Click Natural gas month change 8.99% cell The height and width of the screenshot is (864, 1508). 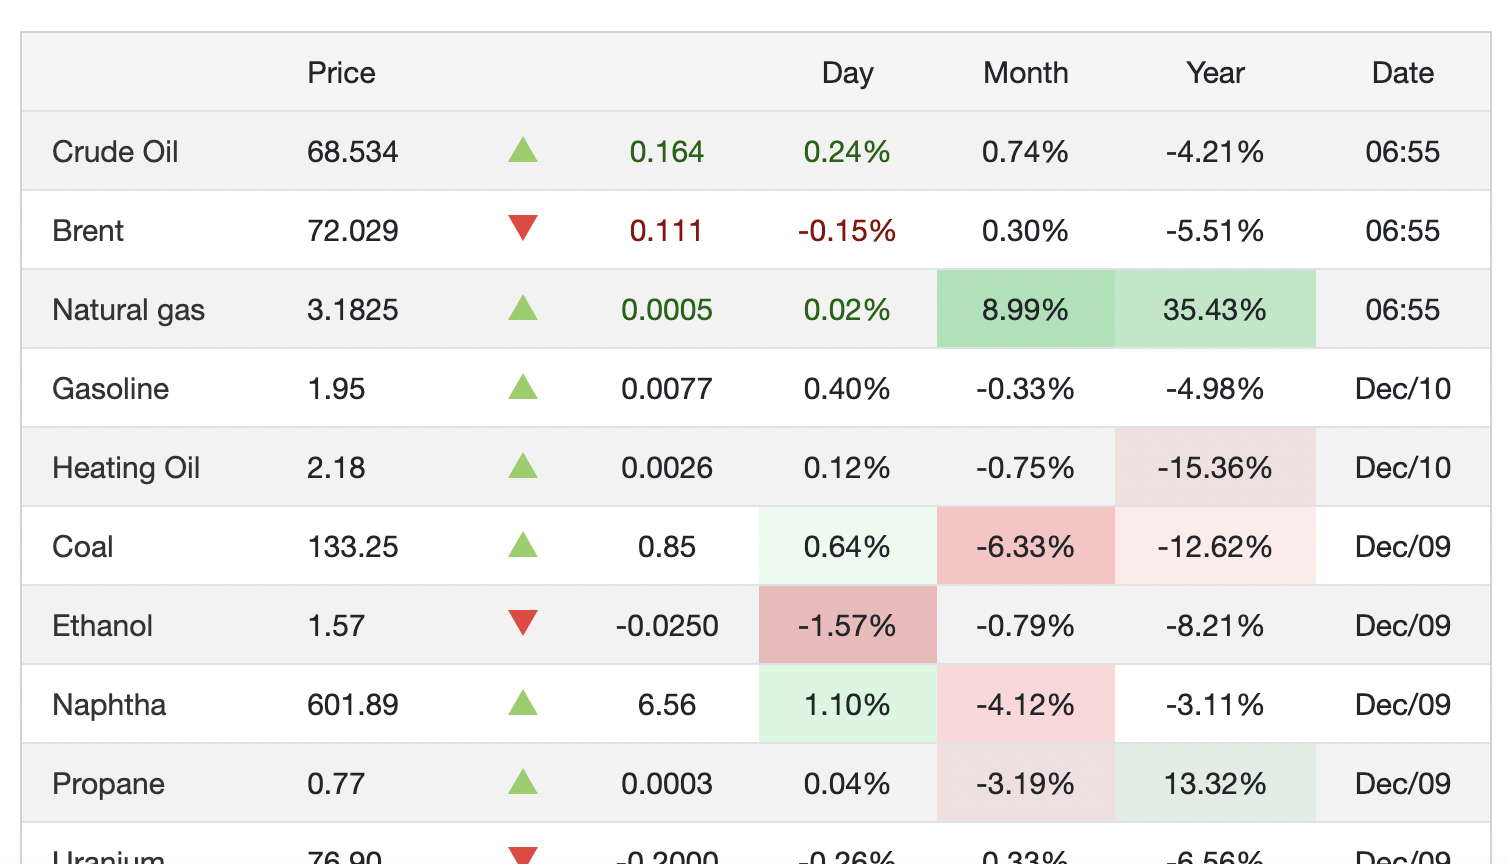coord(1026,310)
